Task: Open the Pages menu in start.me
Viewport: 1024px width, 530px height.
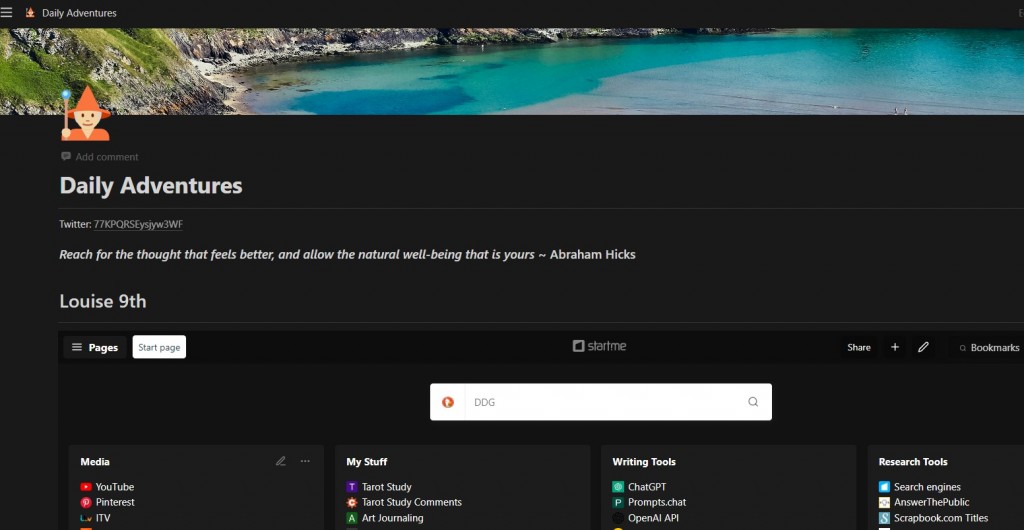Action: 95,347
